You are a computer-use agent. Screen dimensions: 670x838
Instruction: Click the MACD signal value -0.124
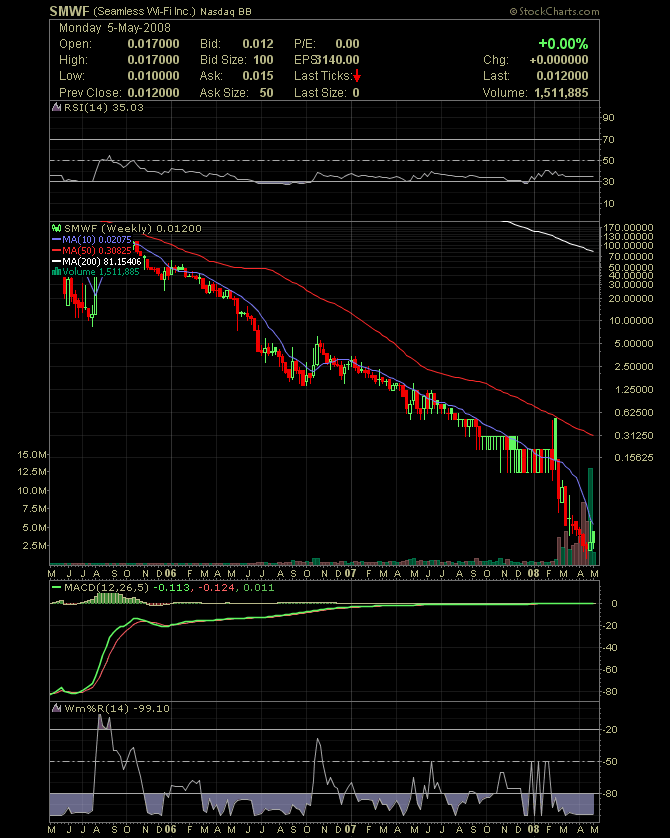point(216,587)
